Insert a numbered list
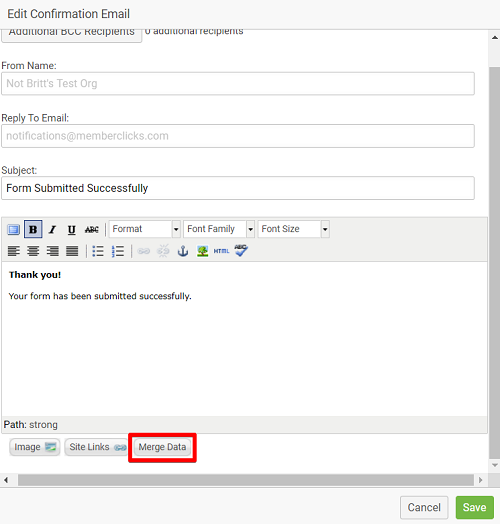The height and width of the screenshot is (524, 500). point(118,251)
